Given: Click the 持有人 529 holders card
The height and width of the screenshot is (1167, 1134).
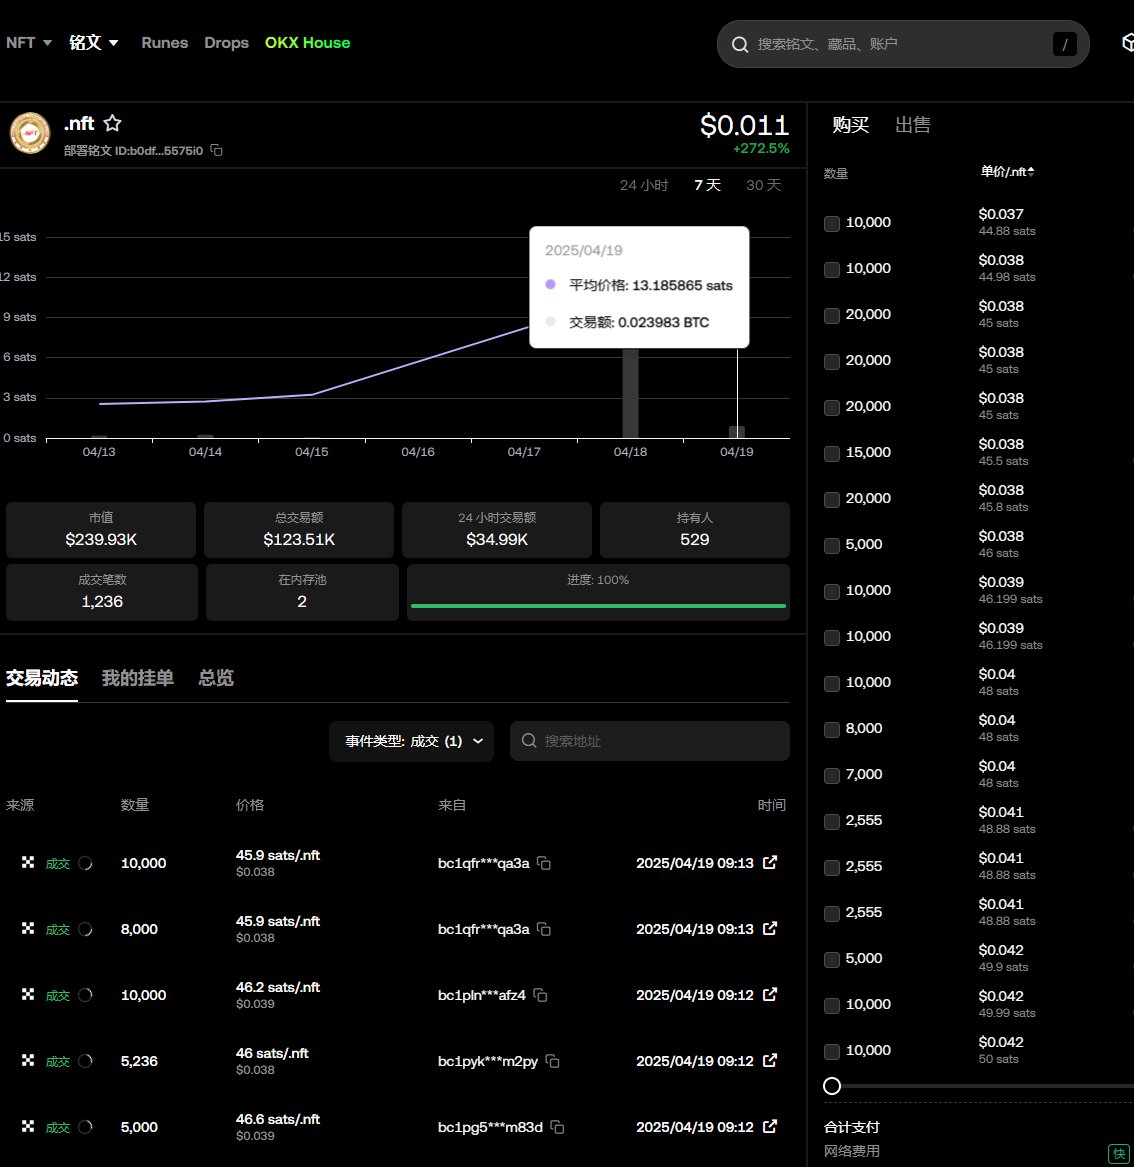Looking at the screenshot, I should pyautogui.click(x=694, y=530).
